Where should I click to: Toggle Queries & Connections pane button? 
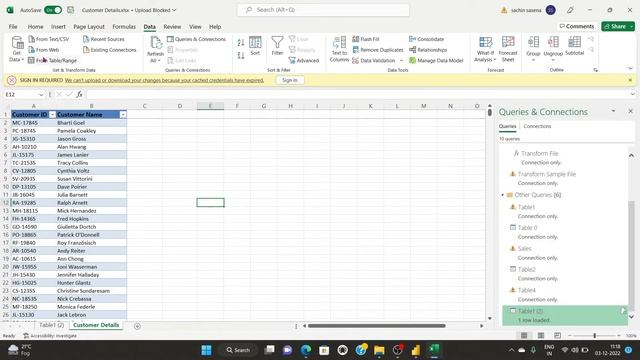click(196, 39)
